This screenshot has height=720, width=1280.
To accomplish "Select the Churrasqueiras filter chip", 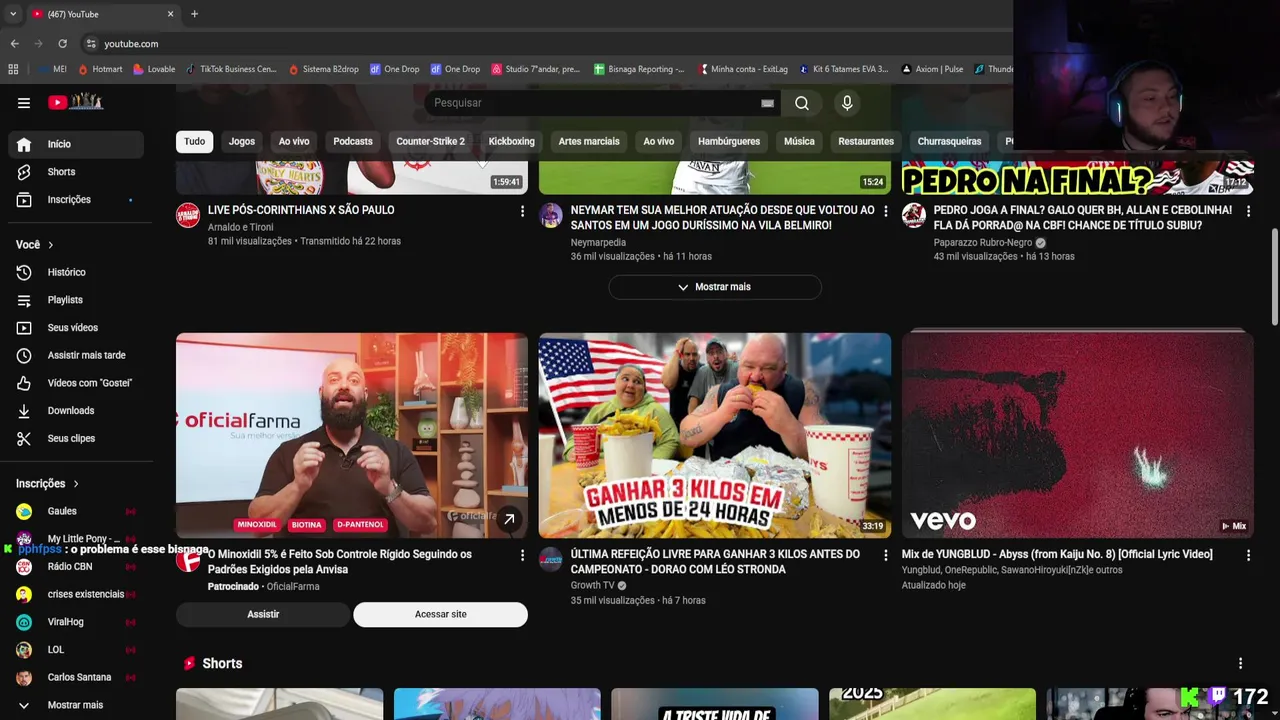I will pyautogui.click(x=949, y=141).
